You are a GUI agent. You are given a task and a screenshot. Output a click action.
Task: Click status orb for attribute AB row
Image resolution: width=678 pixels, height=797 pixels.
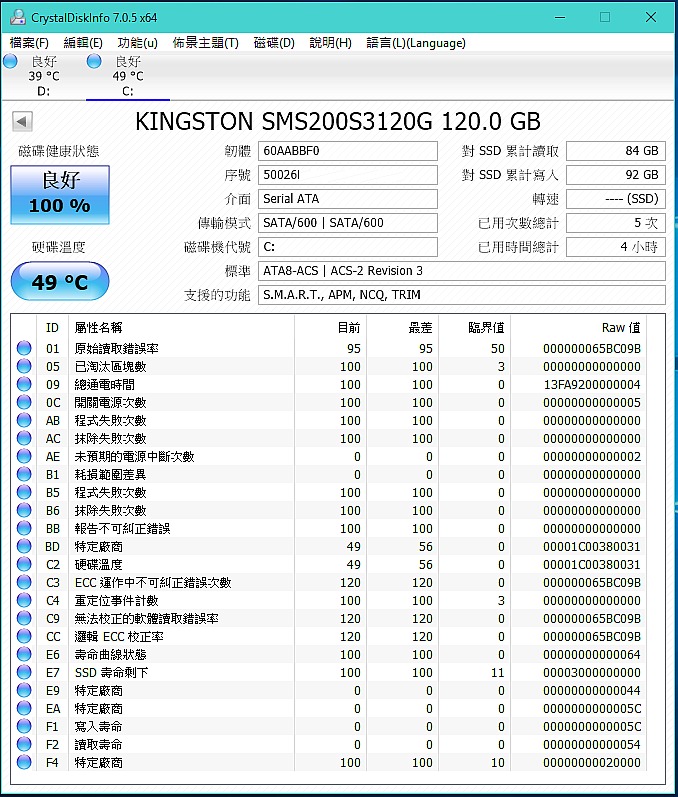pos(24,420)
